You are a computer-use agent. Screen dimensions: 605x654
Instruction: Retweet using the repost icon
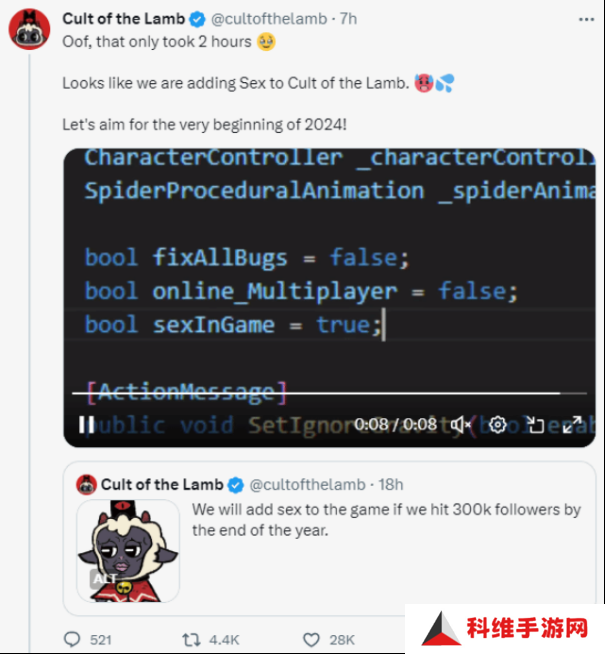pos(191,639)
